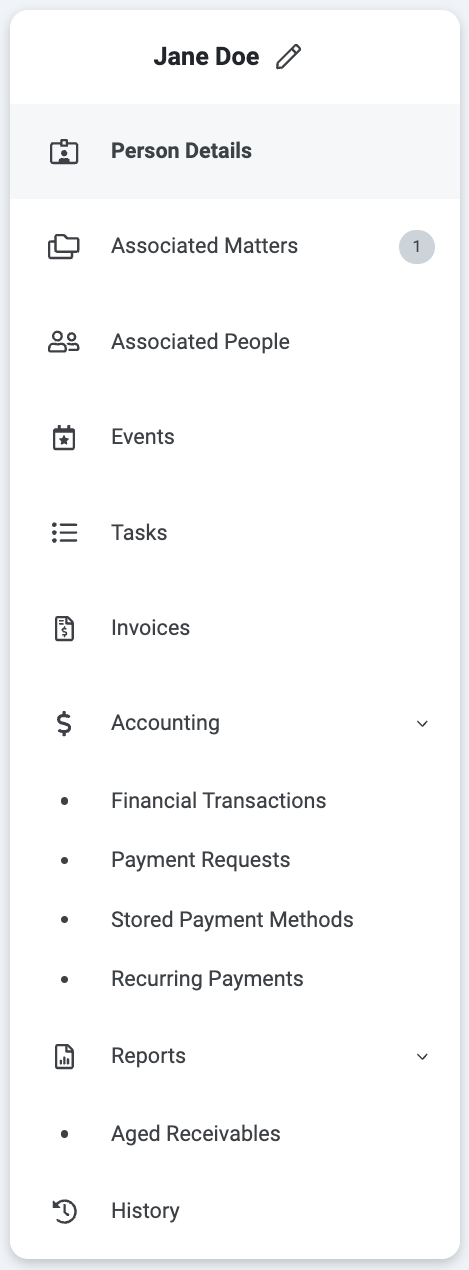Click the Associated Matters folder icon
This screenshot has width=469, height=1270.
(64, 246)
